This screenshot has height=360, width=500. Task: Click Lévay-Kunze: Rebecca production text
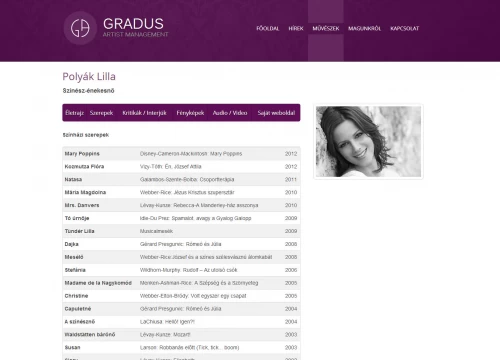199,205
